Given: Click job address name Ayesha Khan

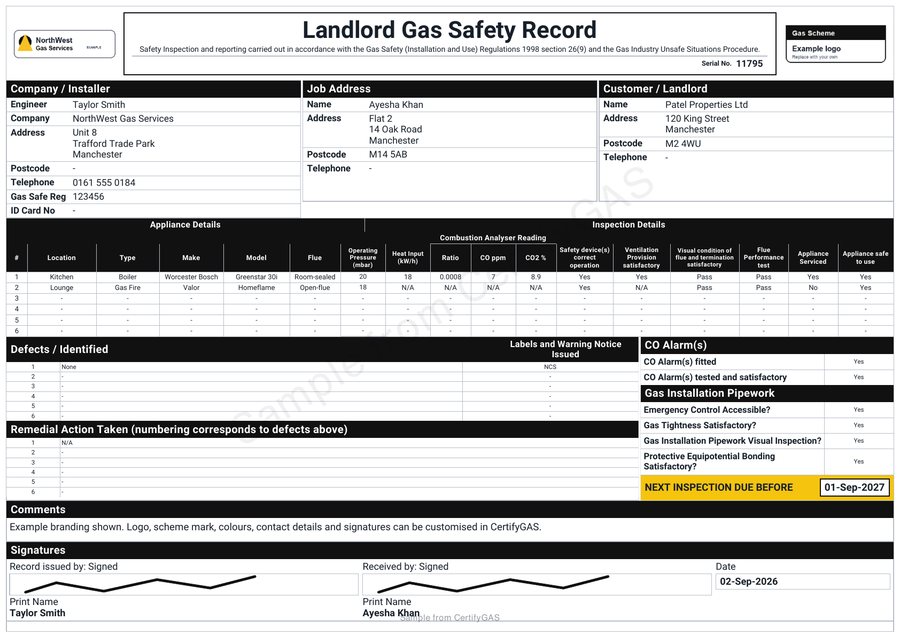Looking at the screenshot, I should pos(396,104).
